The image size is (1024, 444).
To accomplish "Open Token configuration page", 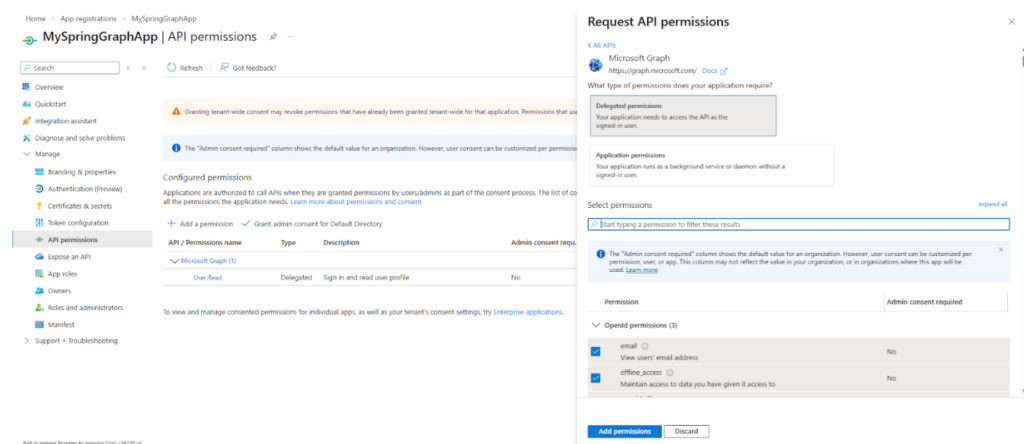I will (77, 223).
